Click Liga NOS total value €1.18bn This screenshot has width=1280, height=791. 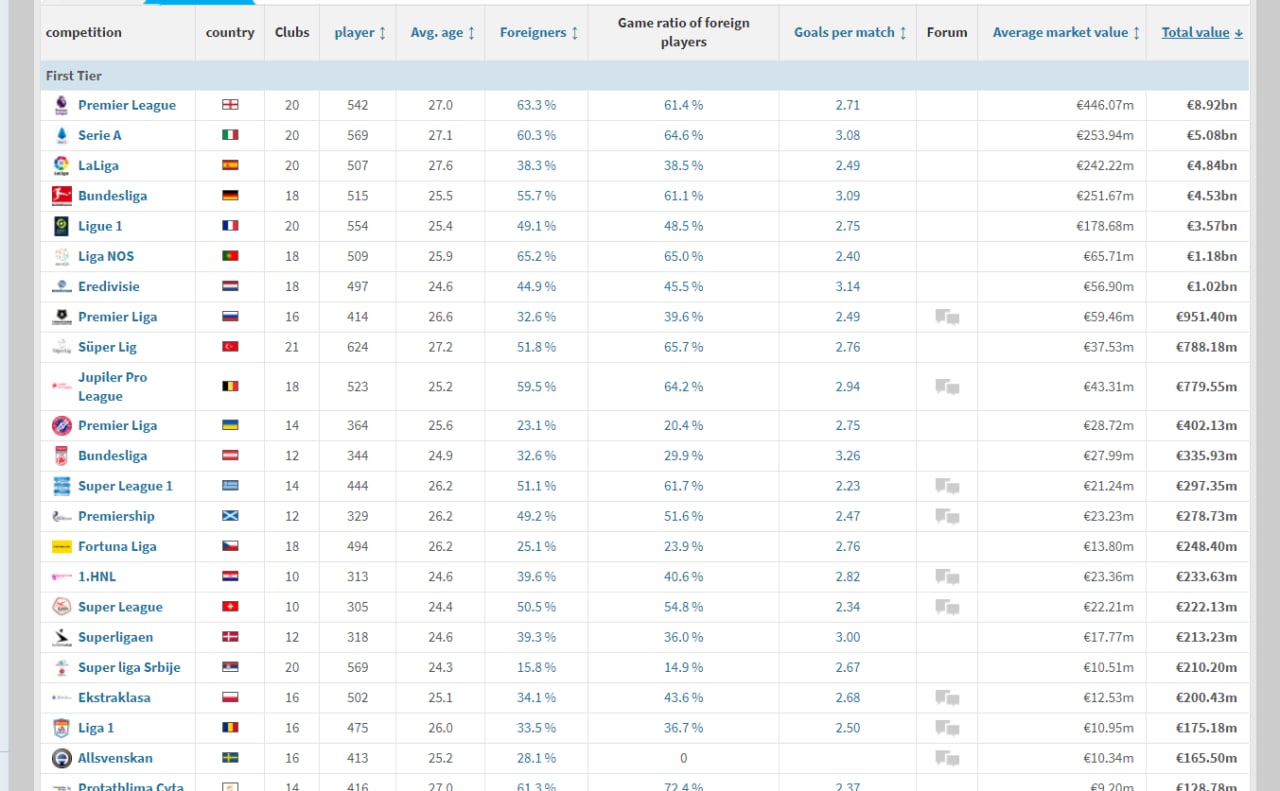pos(1211,256)
